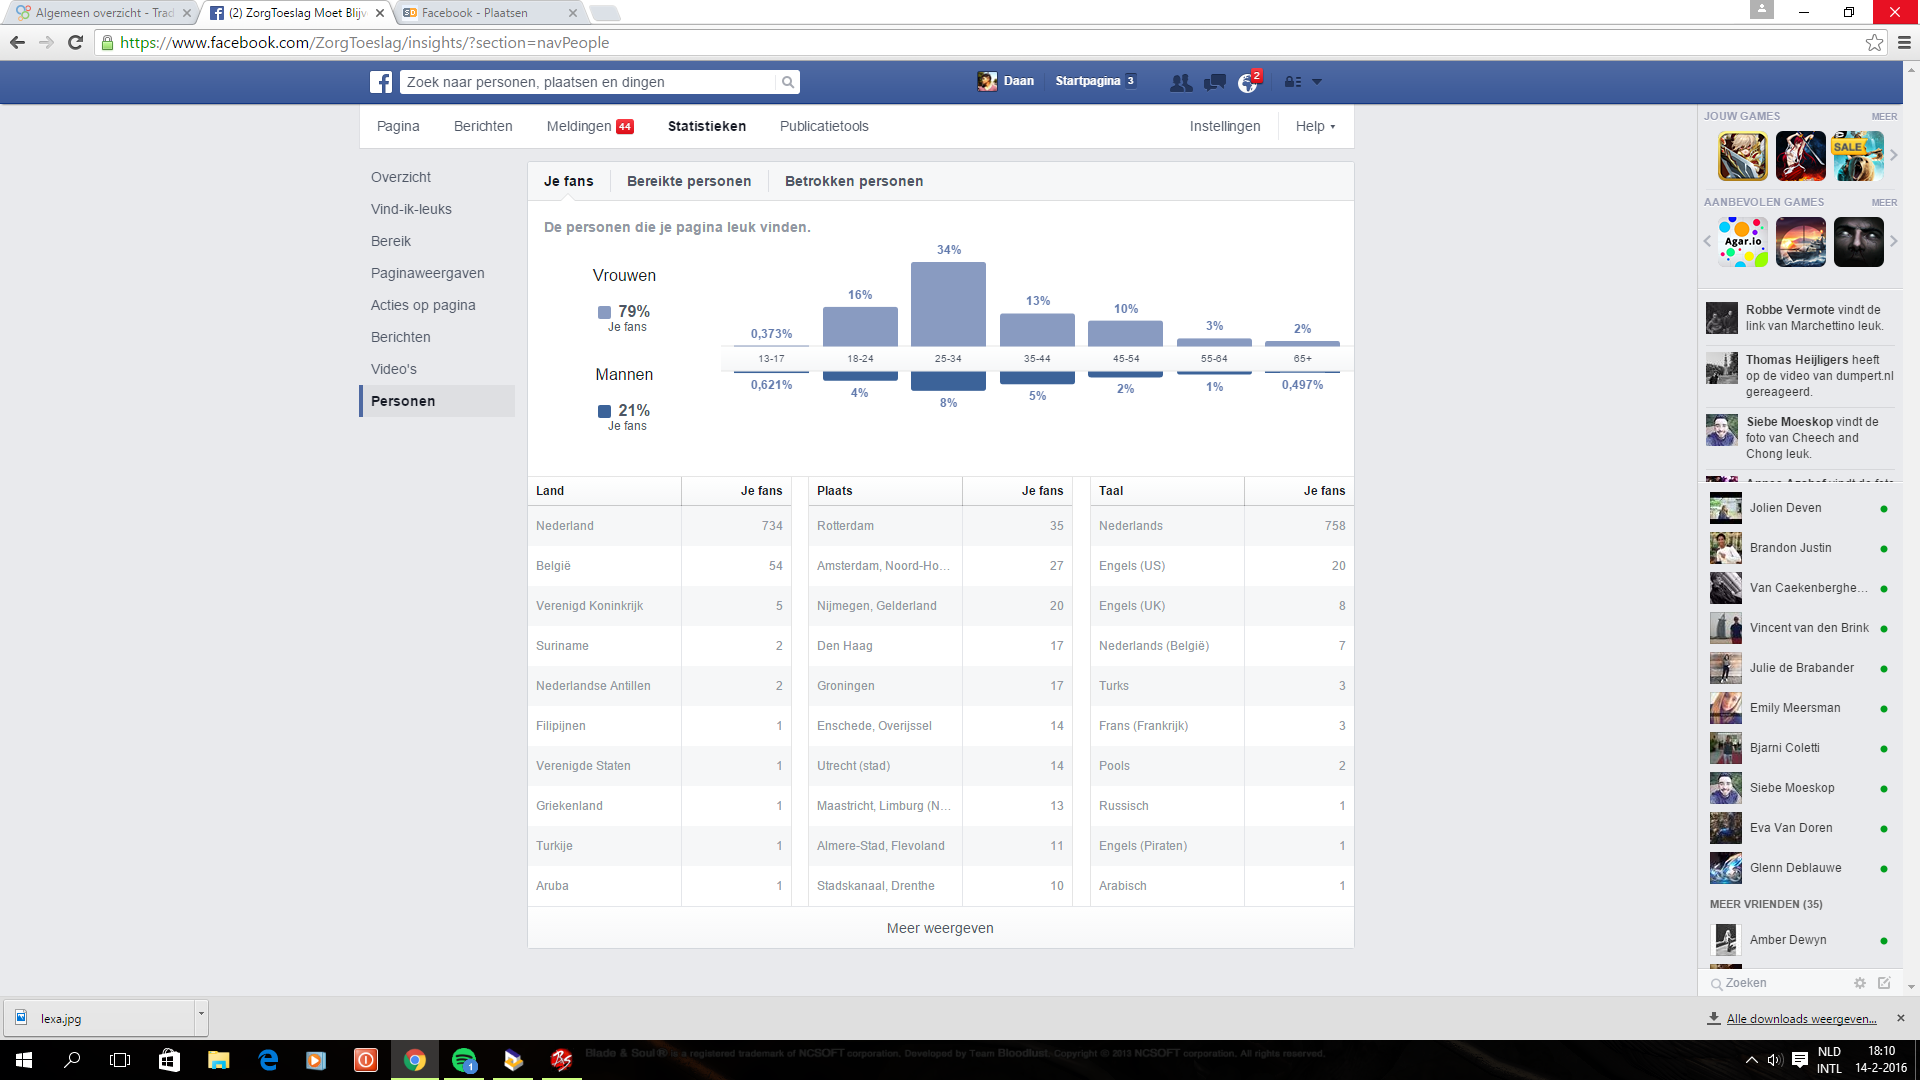Click browser back arrow
1920x1080 pixels.
[17, 42]
